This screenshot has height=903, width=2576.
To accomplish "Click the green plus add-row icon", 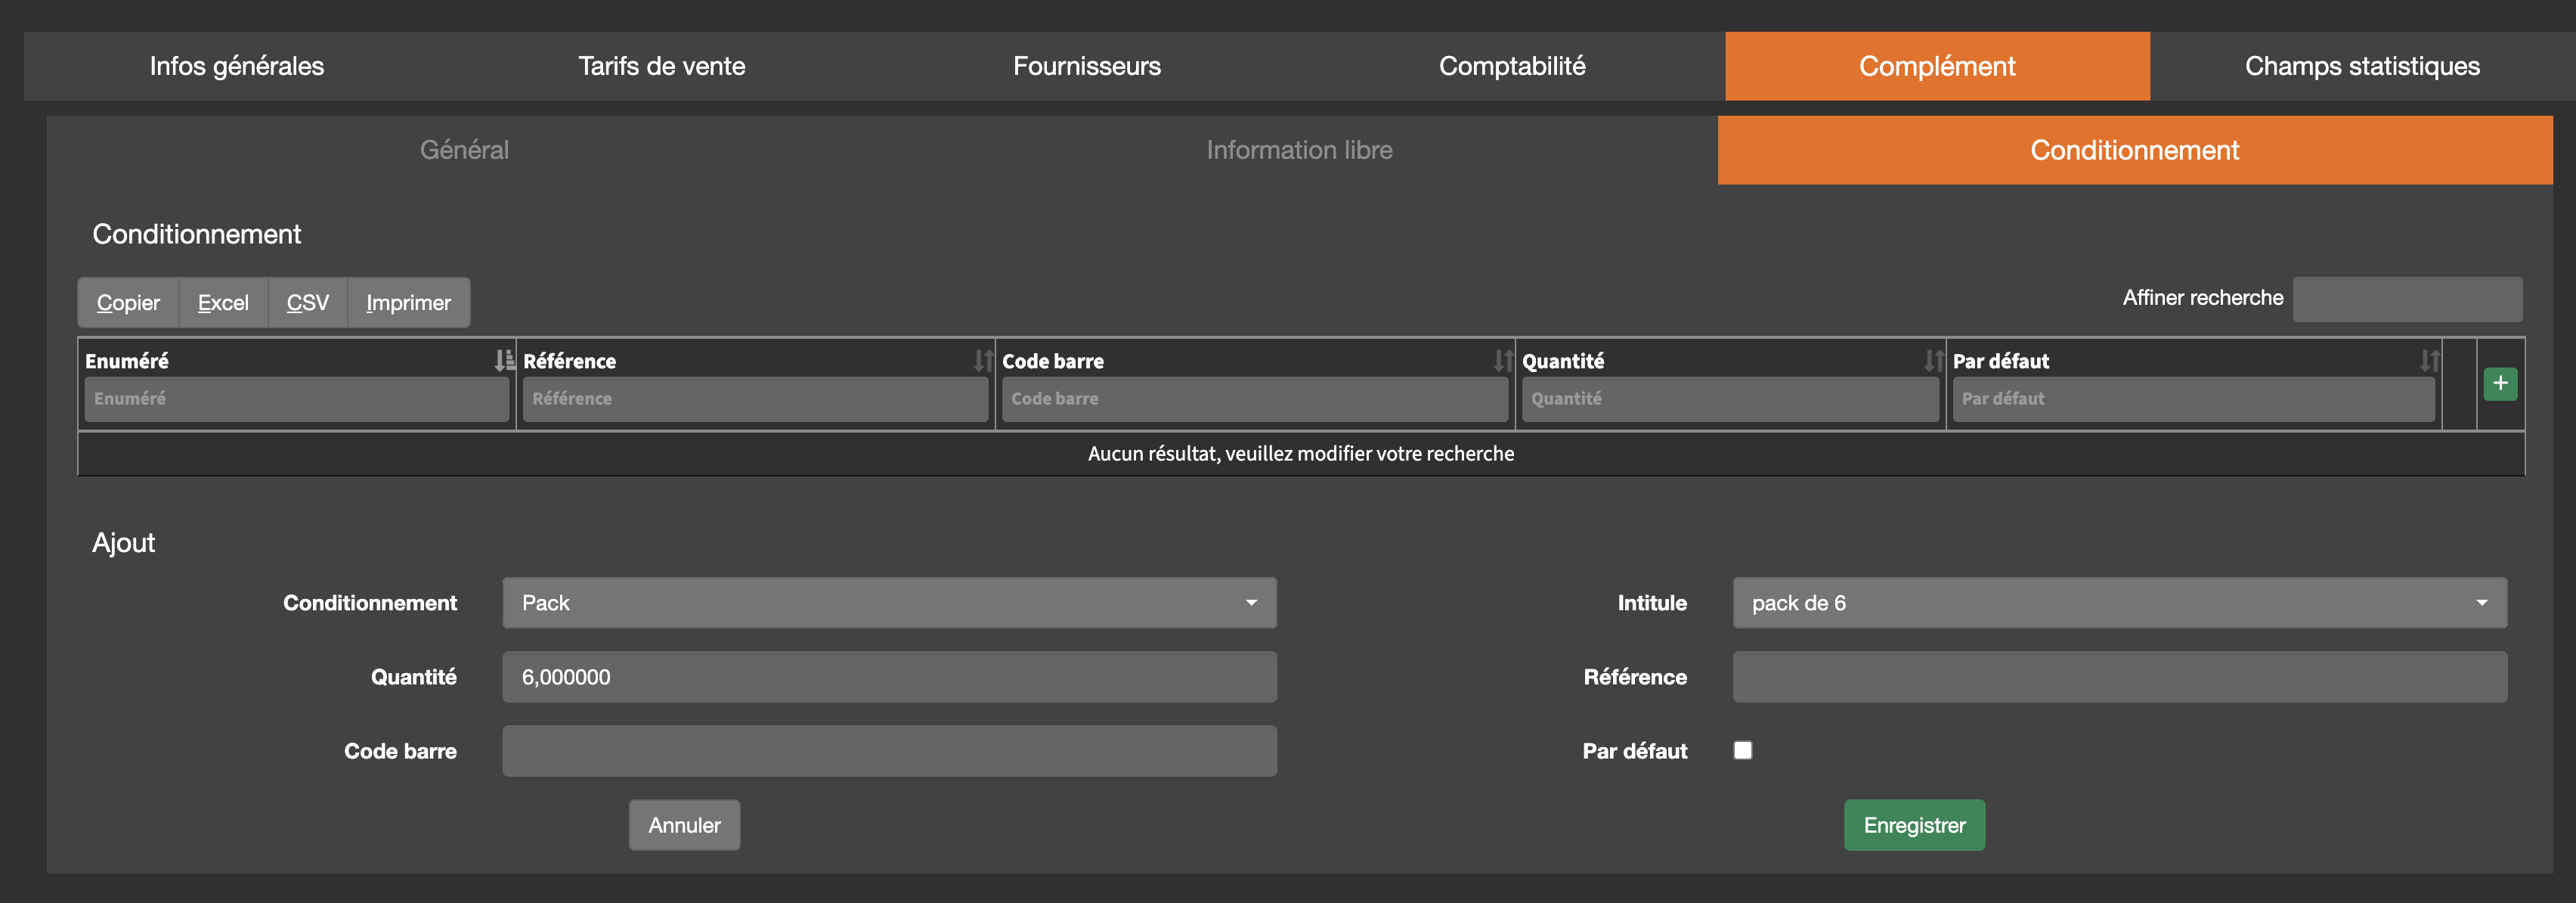I will (x=2499, y=384).
